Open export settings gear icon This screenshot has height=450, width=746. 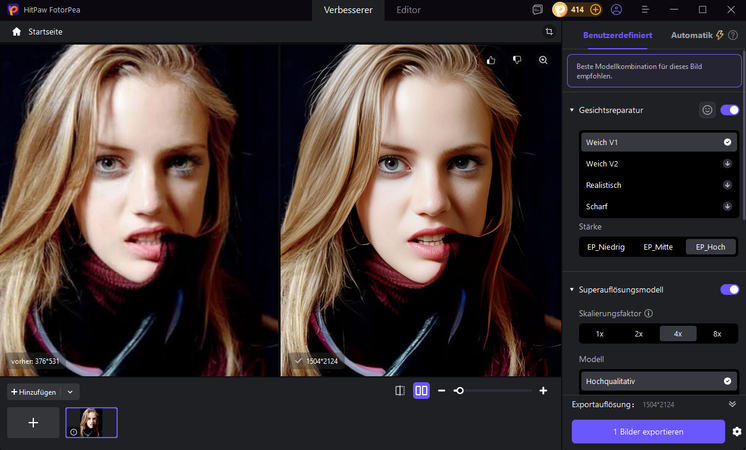tap(736, 431)
